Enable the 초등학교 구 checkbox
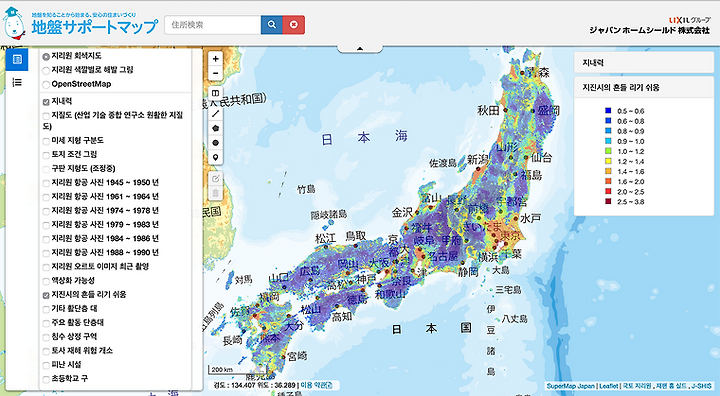720x396 pixels. point(46,379)
